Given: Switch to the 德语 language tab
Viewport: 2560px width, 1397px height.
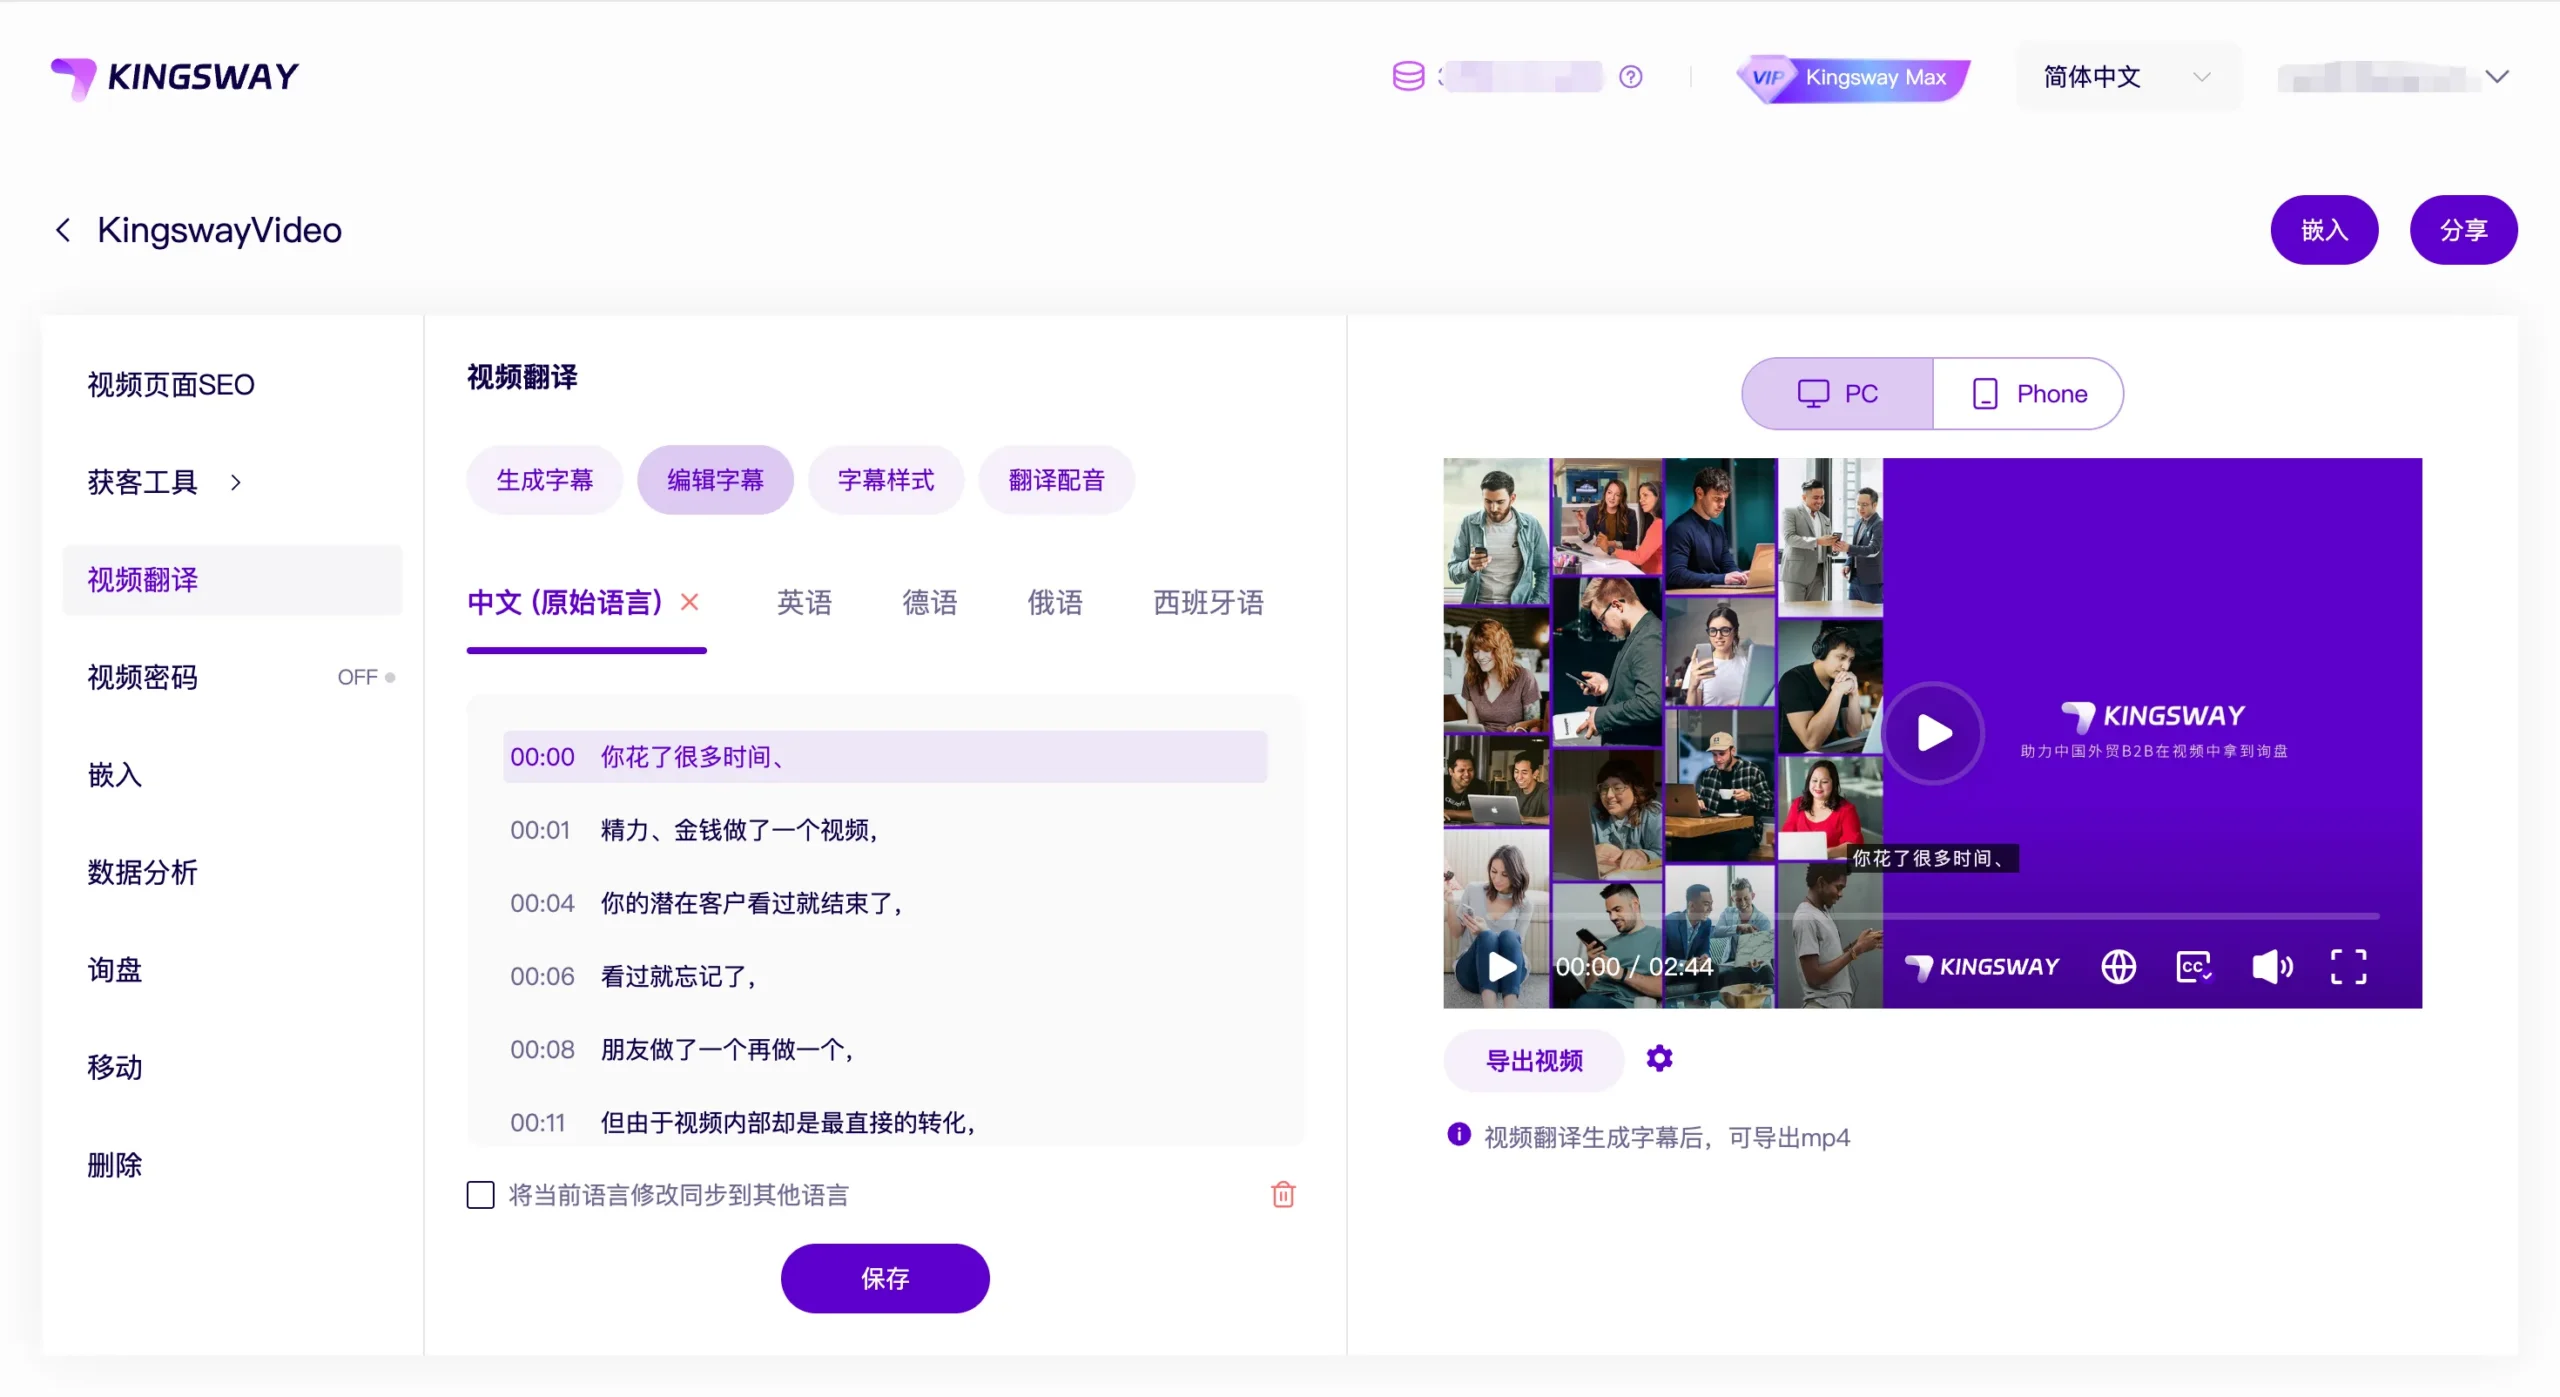Looking at the screenshot, I should (930, 602).
